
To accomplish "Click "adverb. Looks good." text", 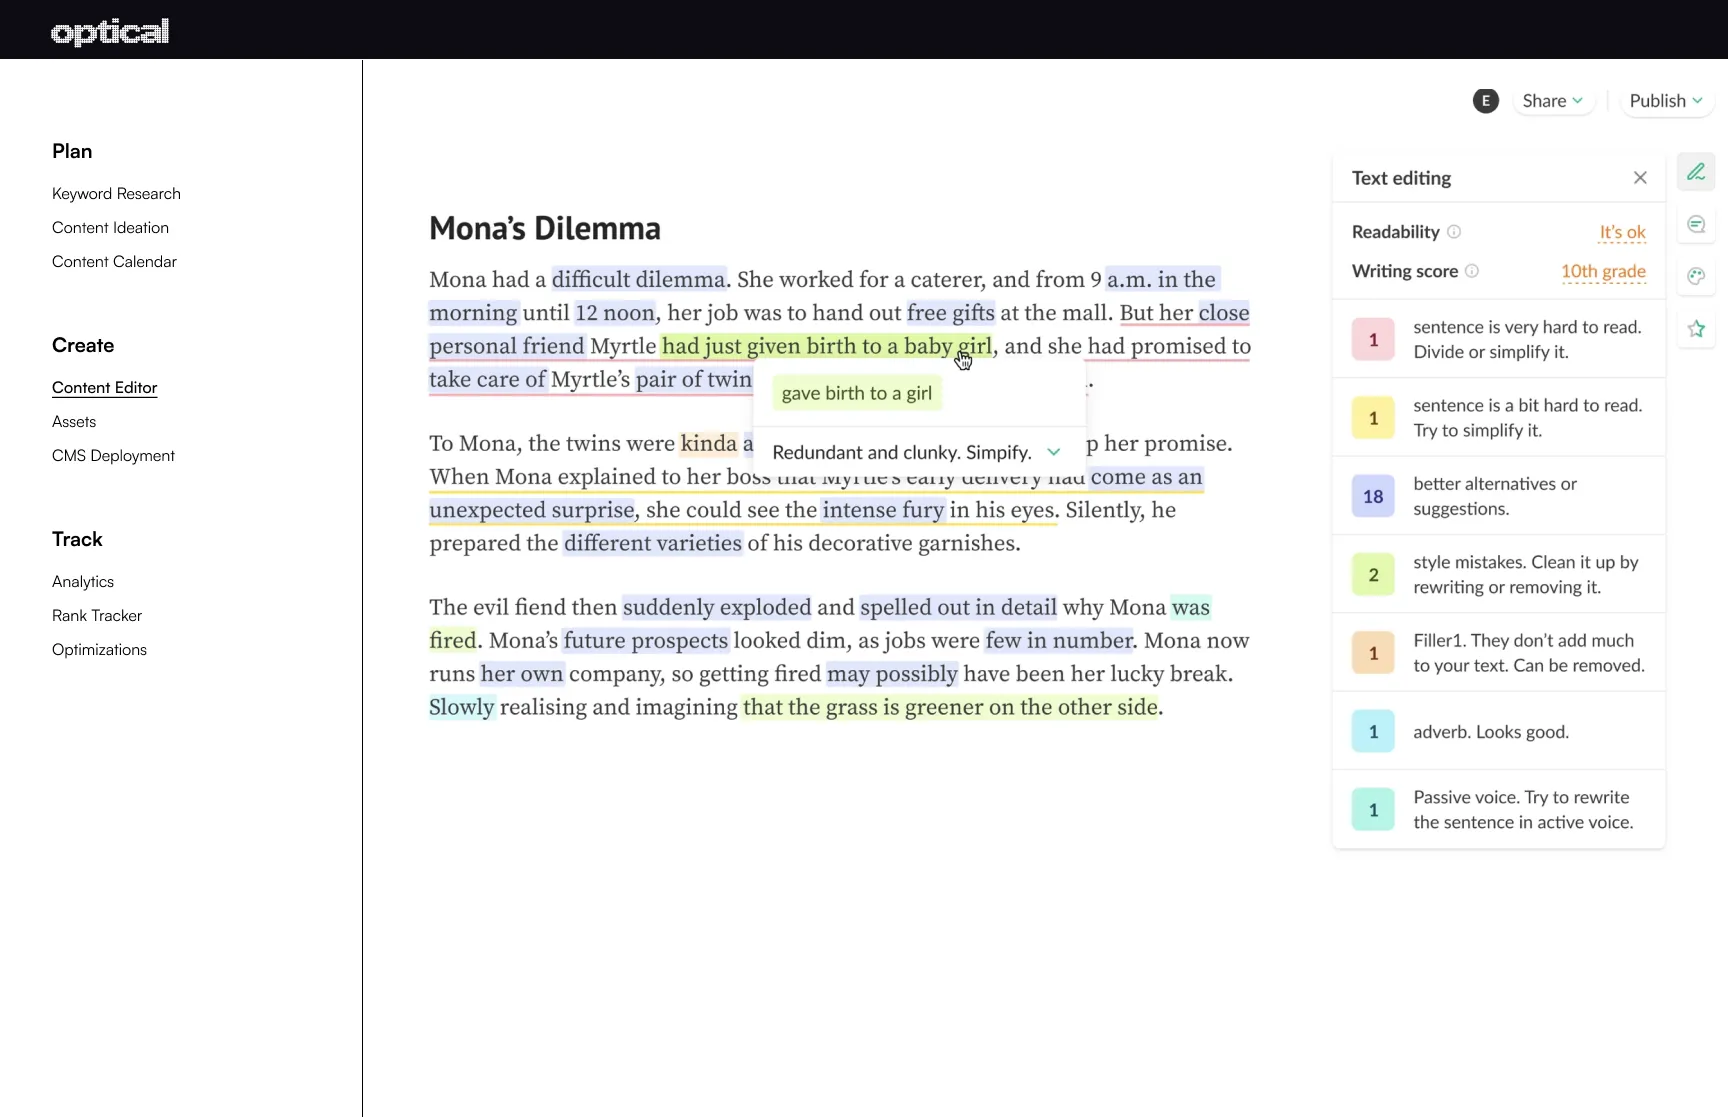I will click(1491, 732).
